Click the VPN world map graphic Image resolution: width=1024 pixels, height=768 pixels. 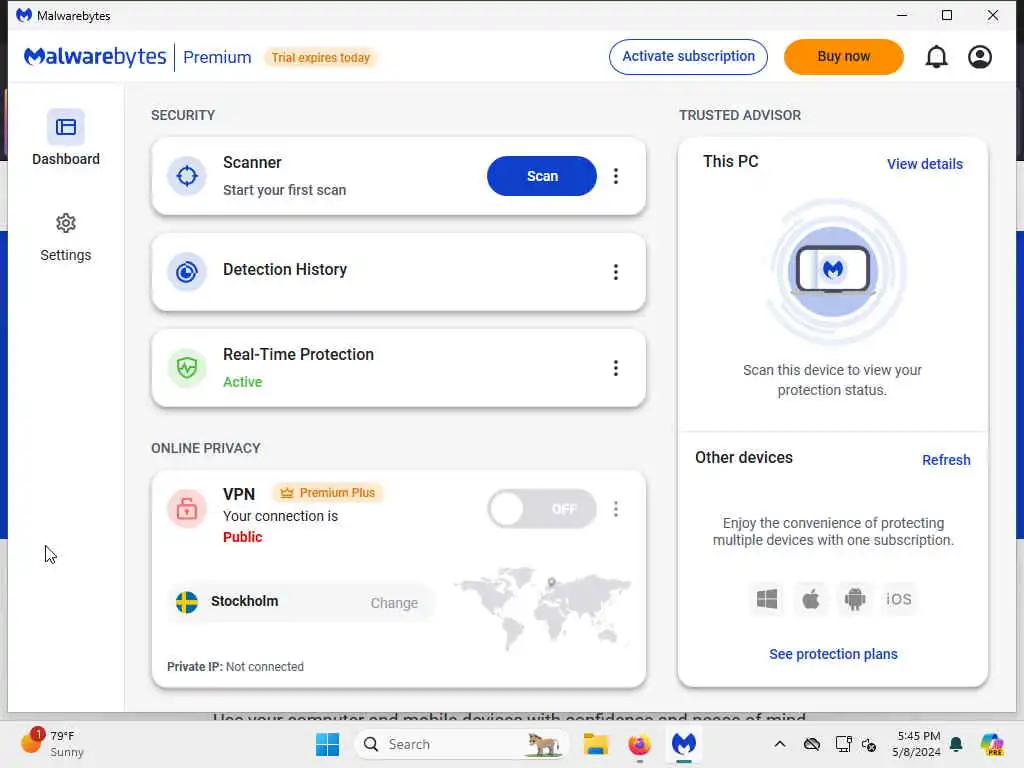(542, 607)
